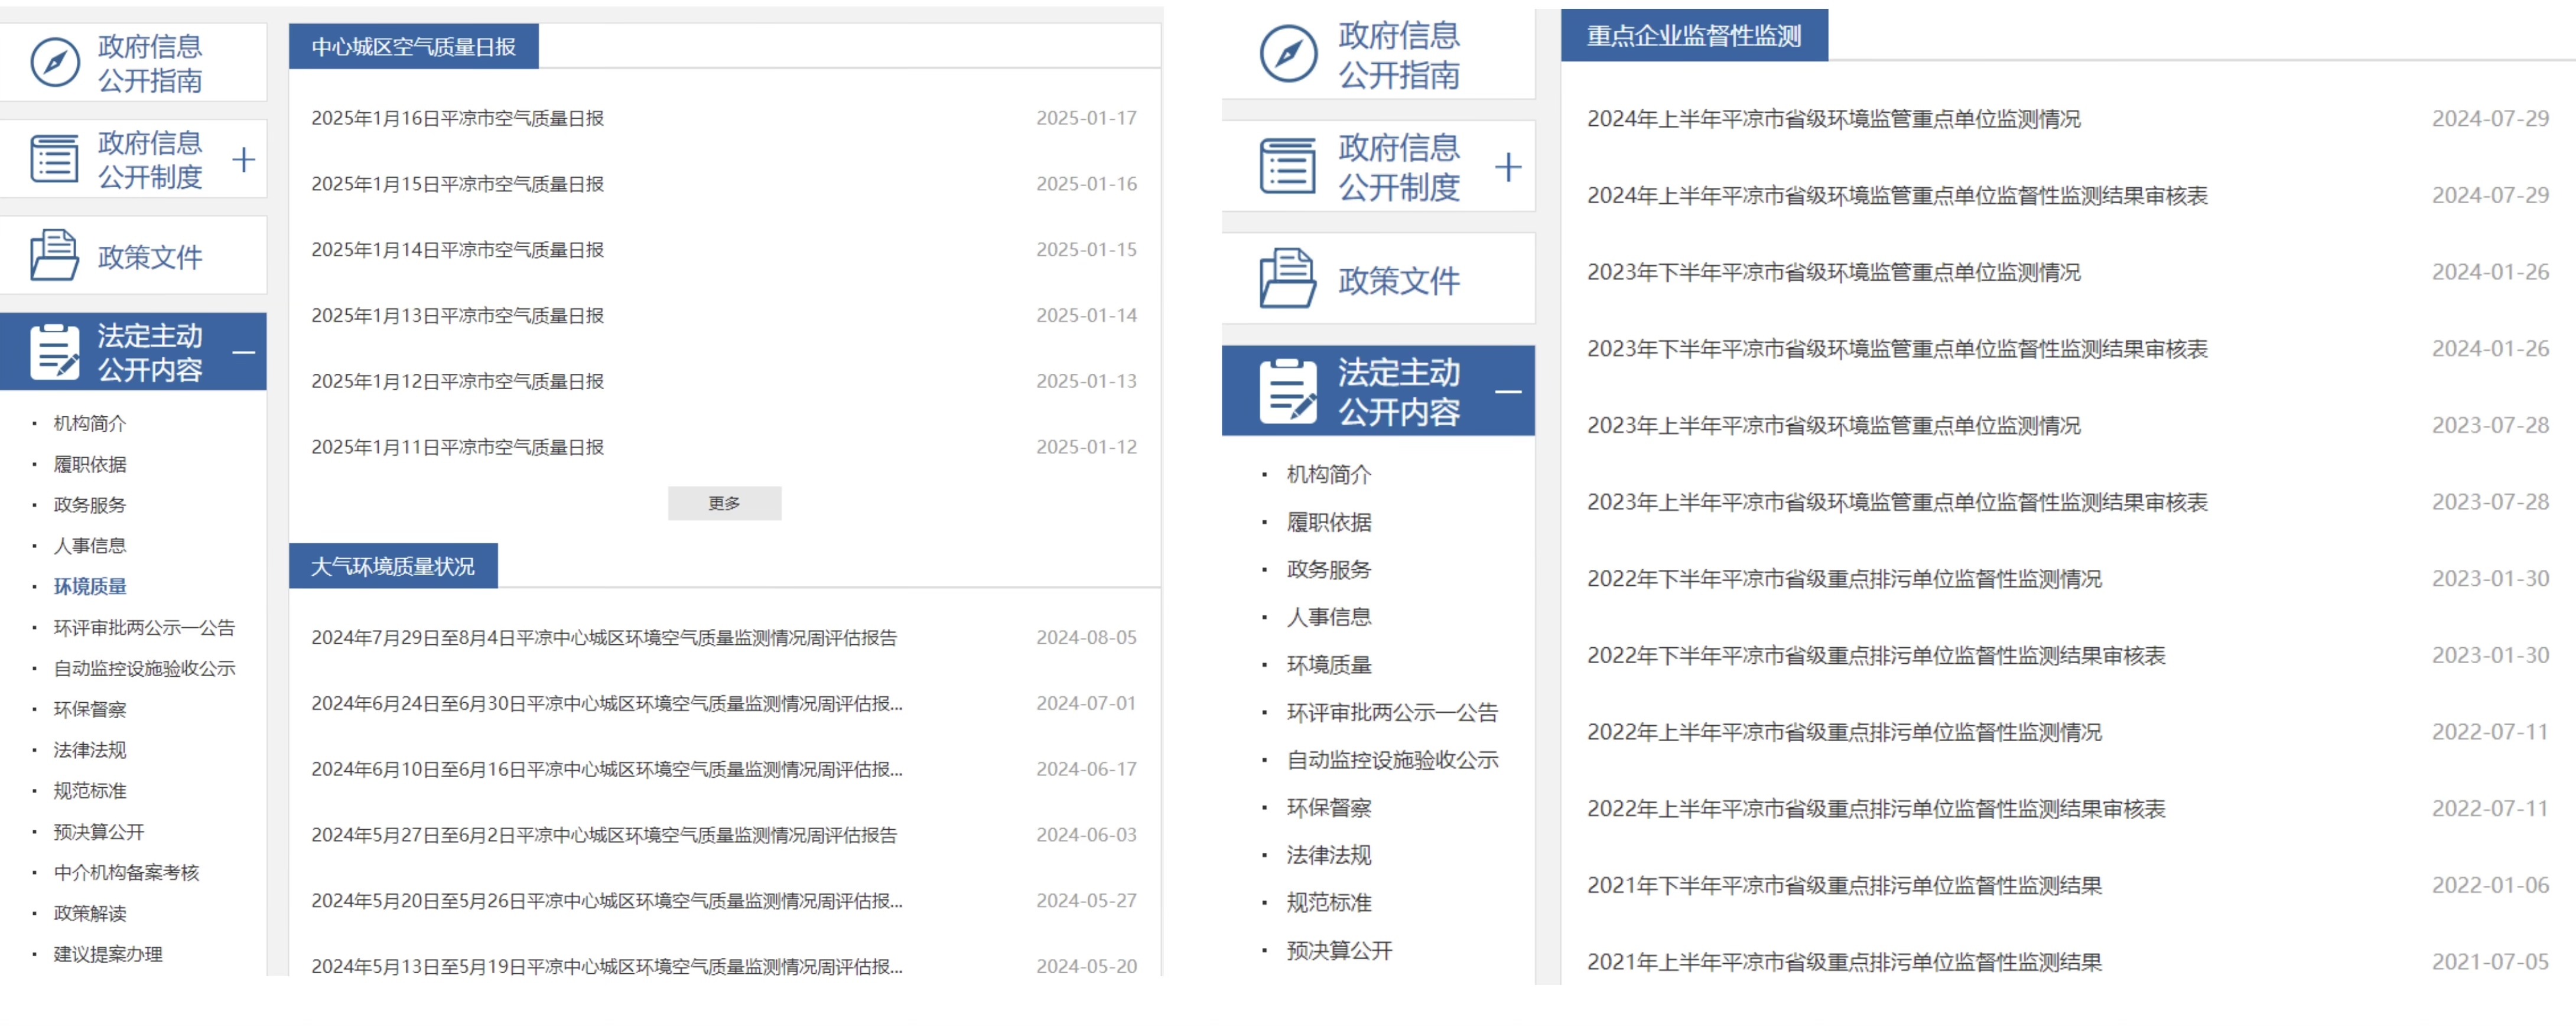Image resolution: width=2576 pixels, height=1027 pixels.
Task: Open 2024年7月29日至8月4日 weekly report
Action: point(604,638)
